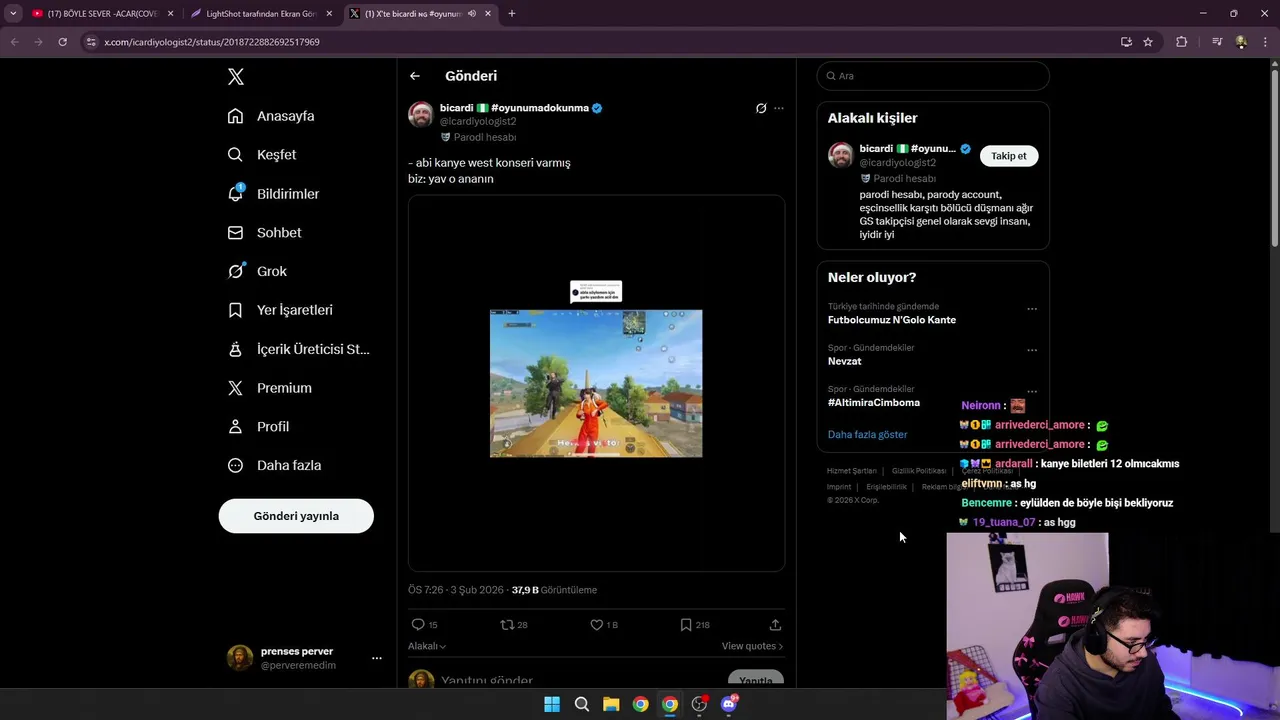The image size is (1280, 720).
Task: Open Windows taskbar search
Action: pyautogui.click(x=581, y=704)
